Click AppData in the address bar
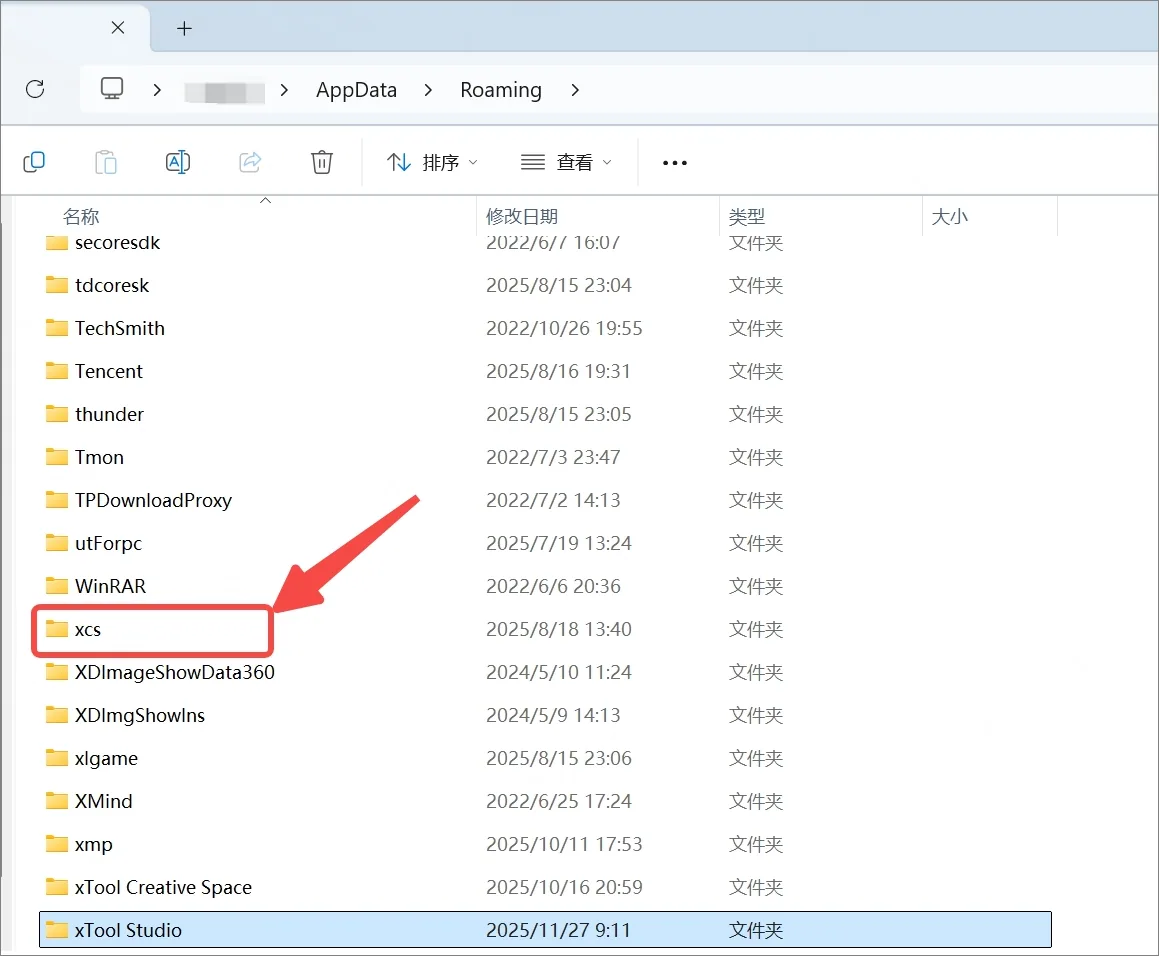 point(356,90)
